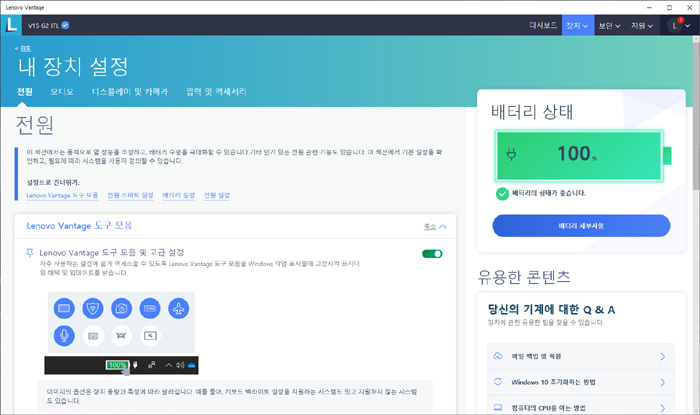Click the camera privacy icon in toolbar preview
700x415 pixels.
(121, 308)
